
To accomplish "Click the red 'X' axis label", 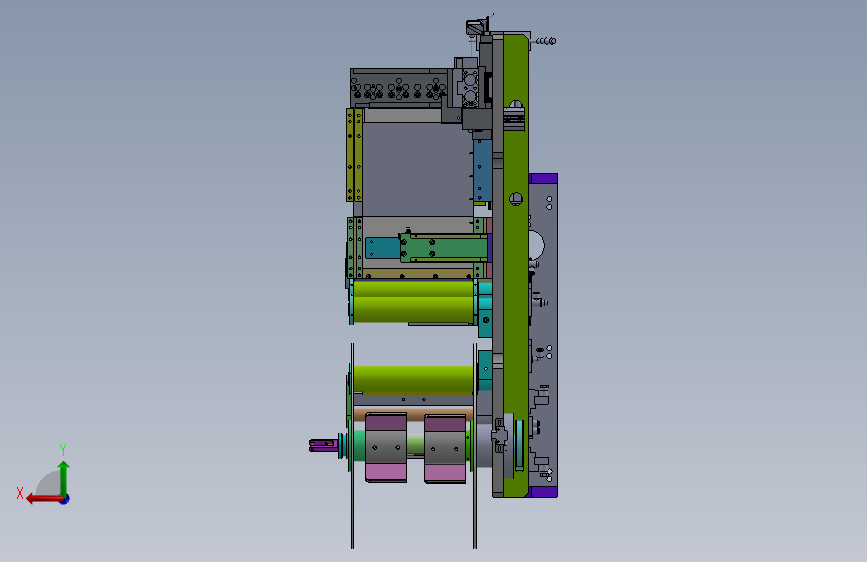I will (20, 493).
